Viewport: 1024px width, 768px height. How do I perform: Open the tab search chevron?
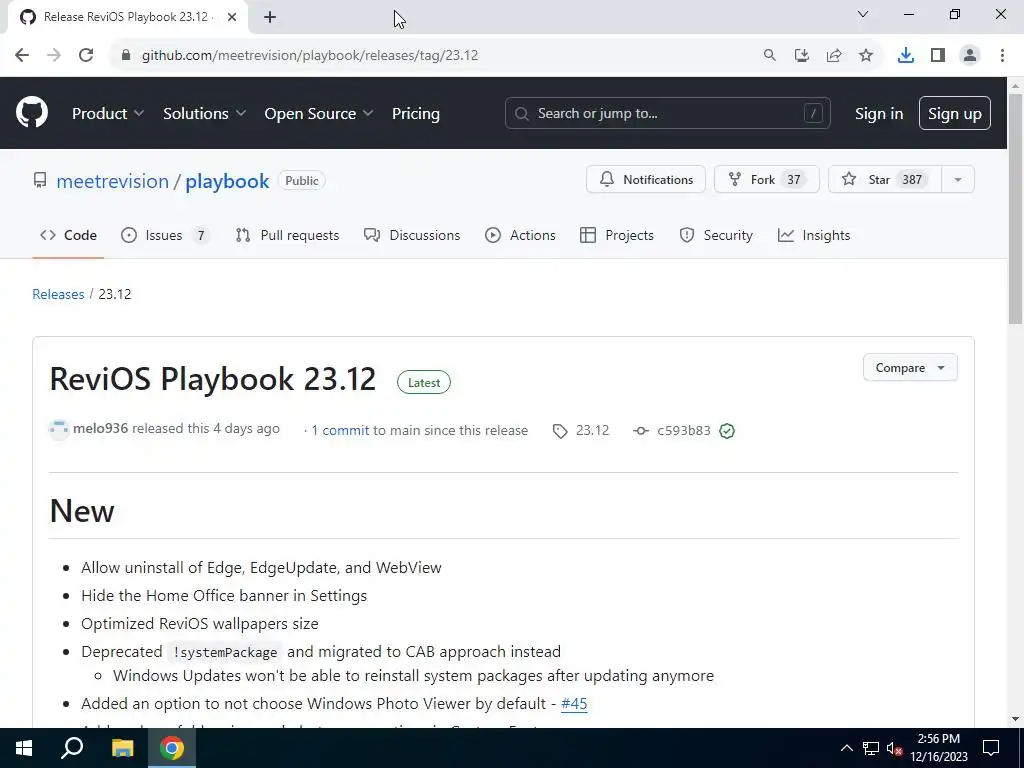863,14
